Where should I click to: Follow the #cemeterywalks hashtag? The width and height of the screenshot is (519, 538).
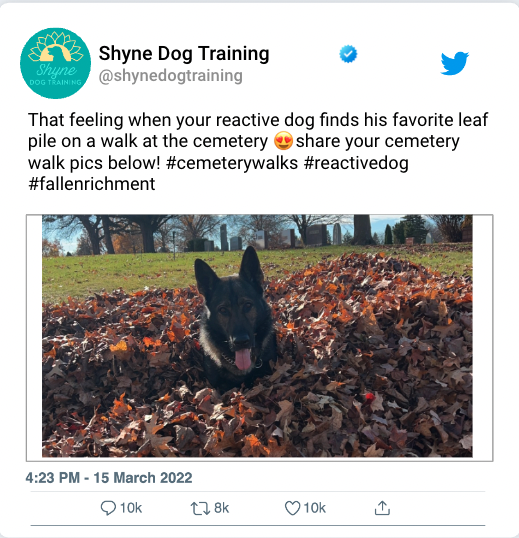[x=232, y=163]
